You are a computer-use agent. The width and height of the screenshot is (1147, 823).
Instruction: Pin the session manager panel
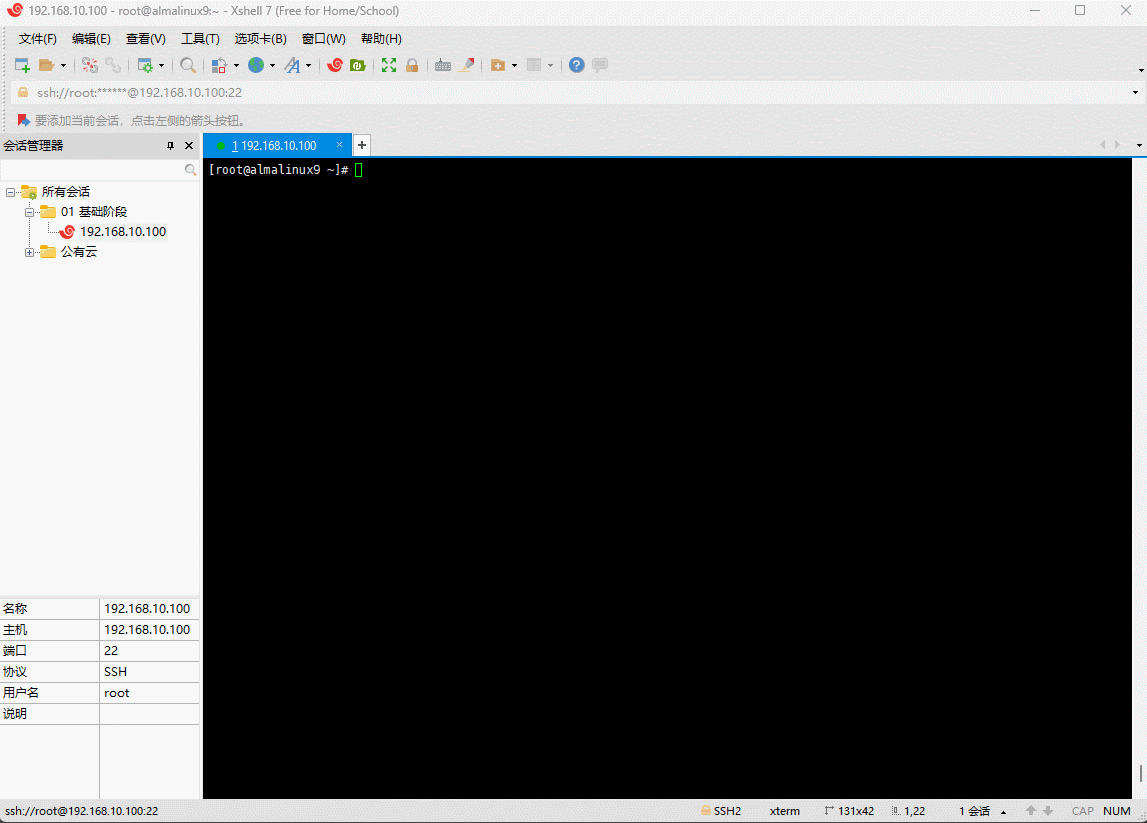(170, 146)
